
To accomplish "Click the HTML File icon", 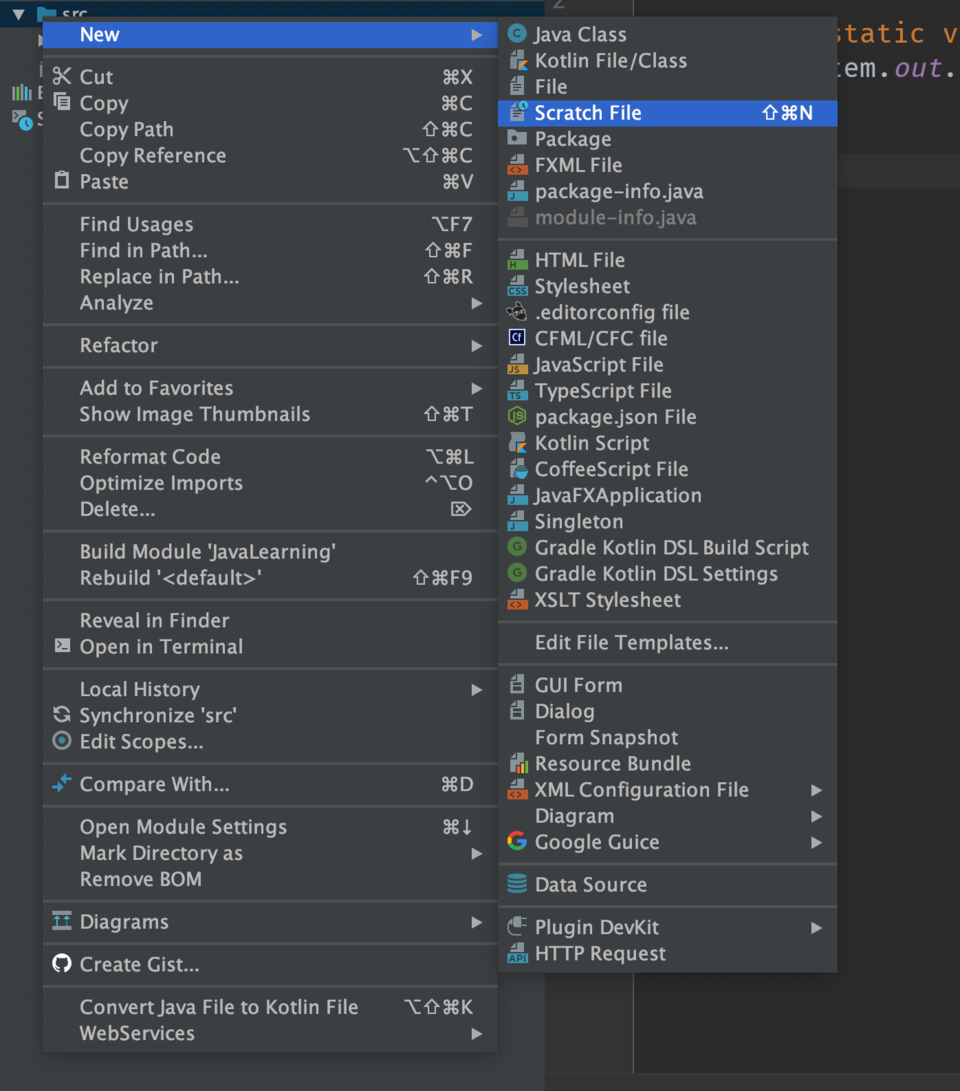I will point(517,260).
